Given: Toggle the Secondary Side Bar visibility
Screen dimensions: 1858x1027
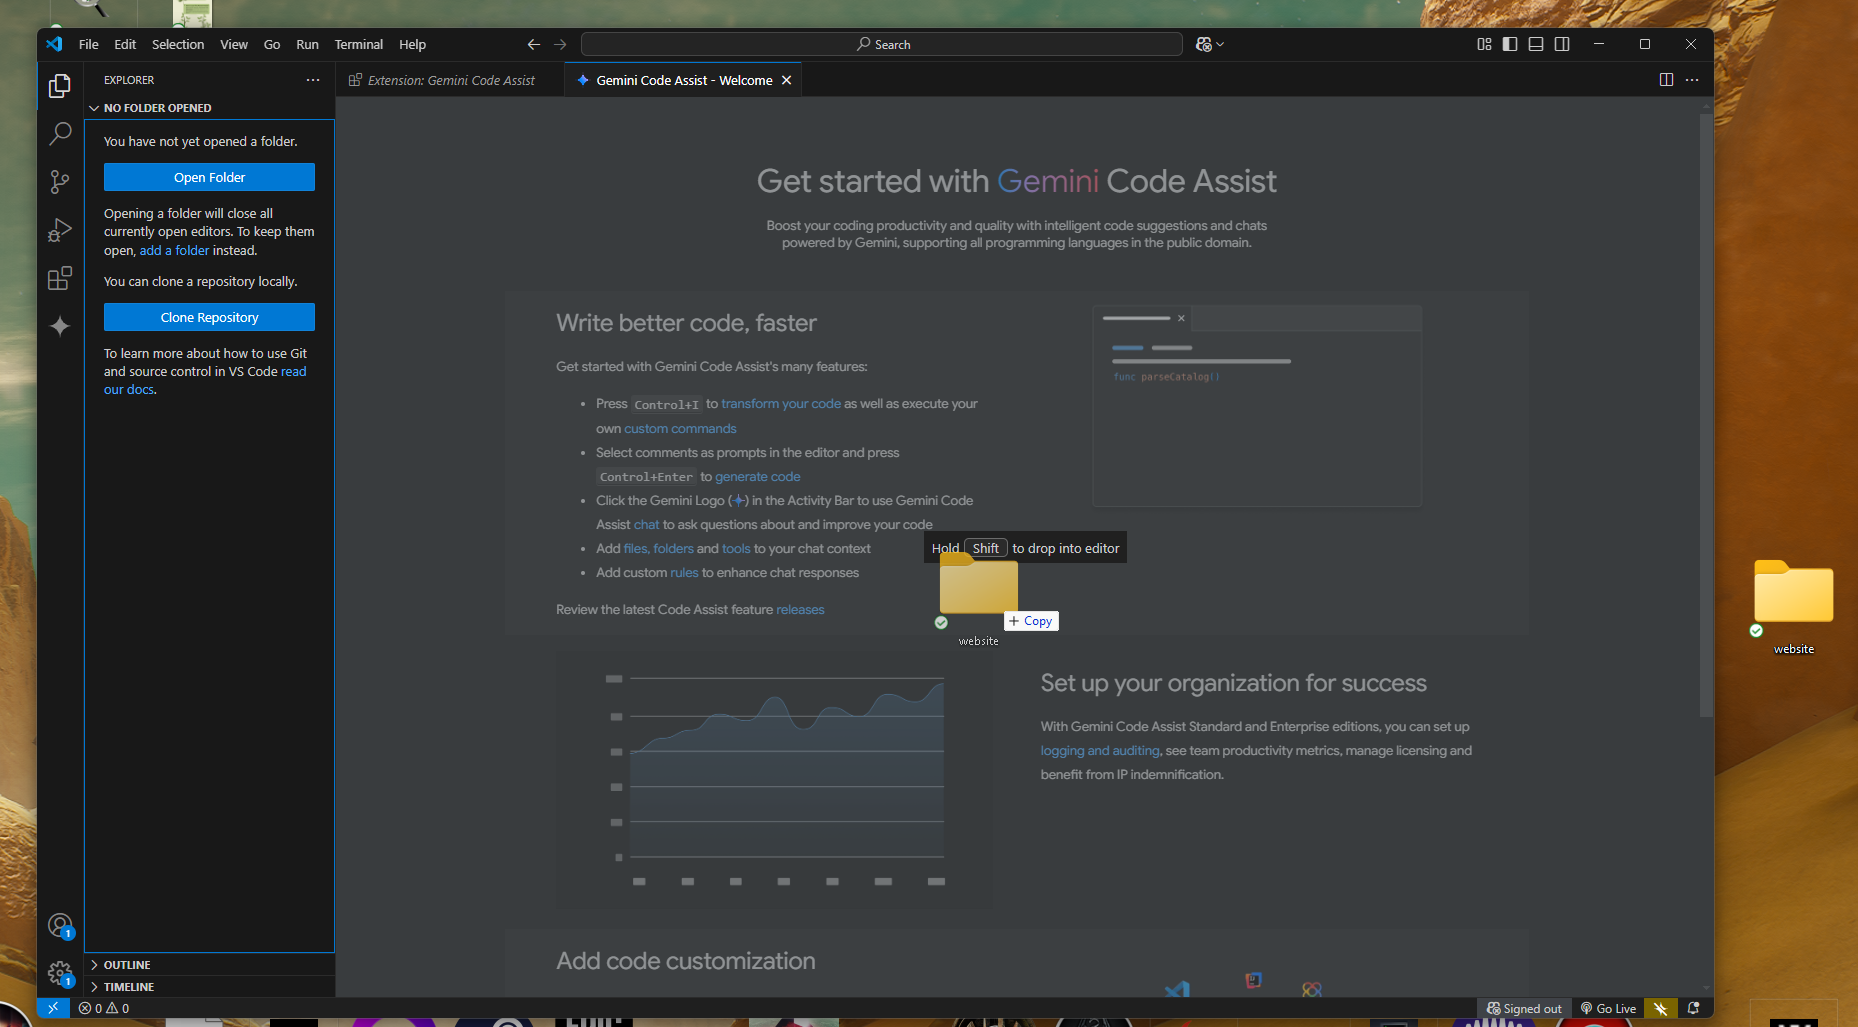Looking at the screenshot, I should (1562, 44).
